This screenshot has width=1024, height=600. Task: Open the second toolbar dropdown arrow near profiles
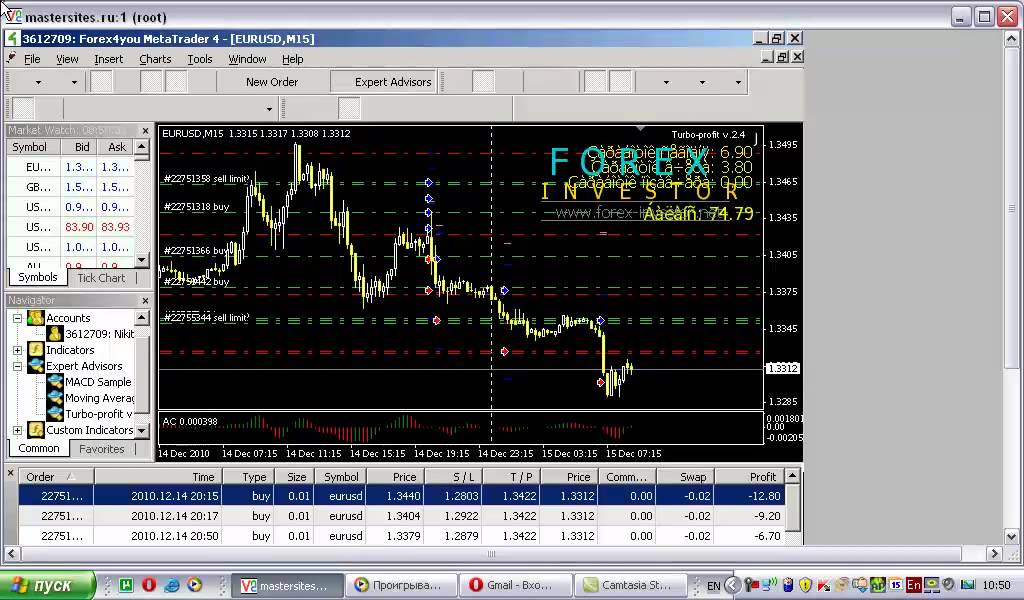[74, 82]
